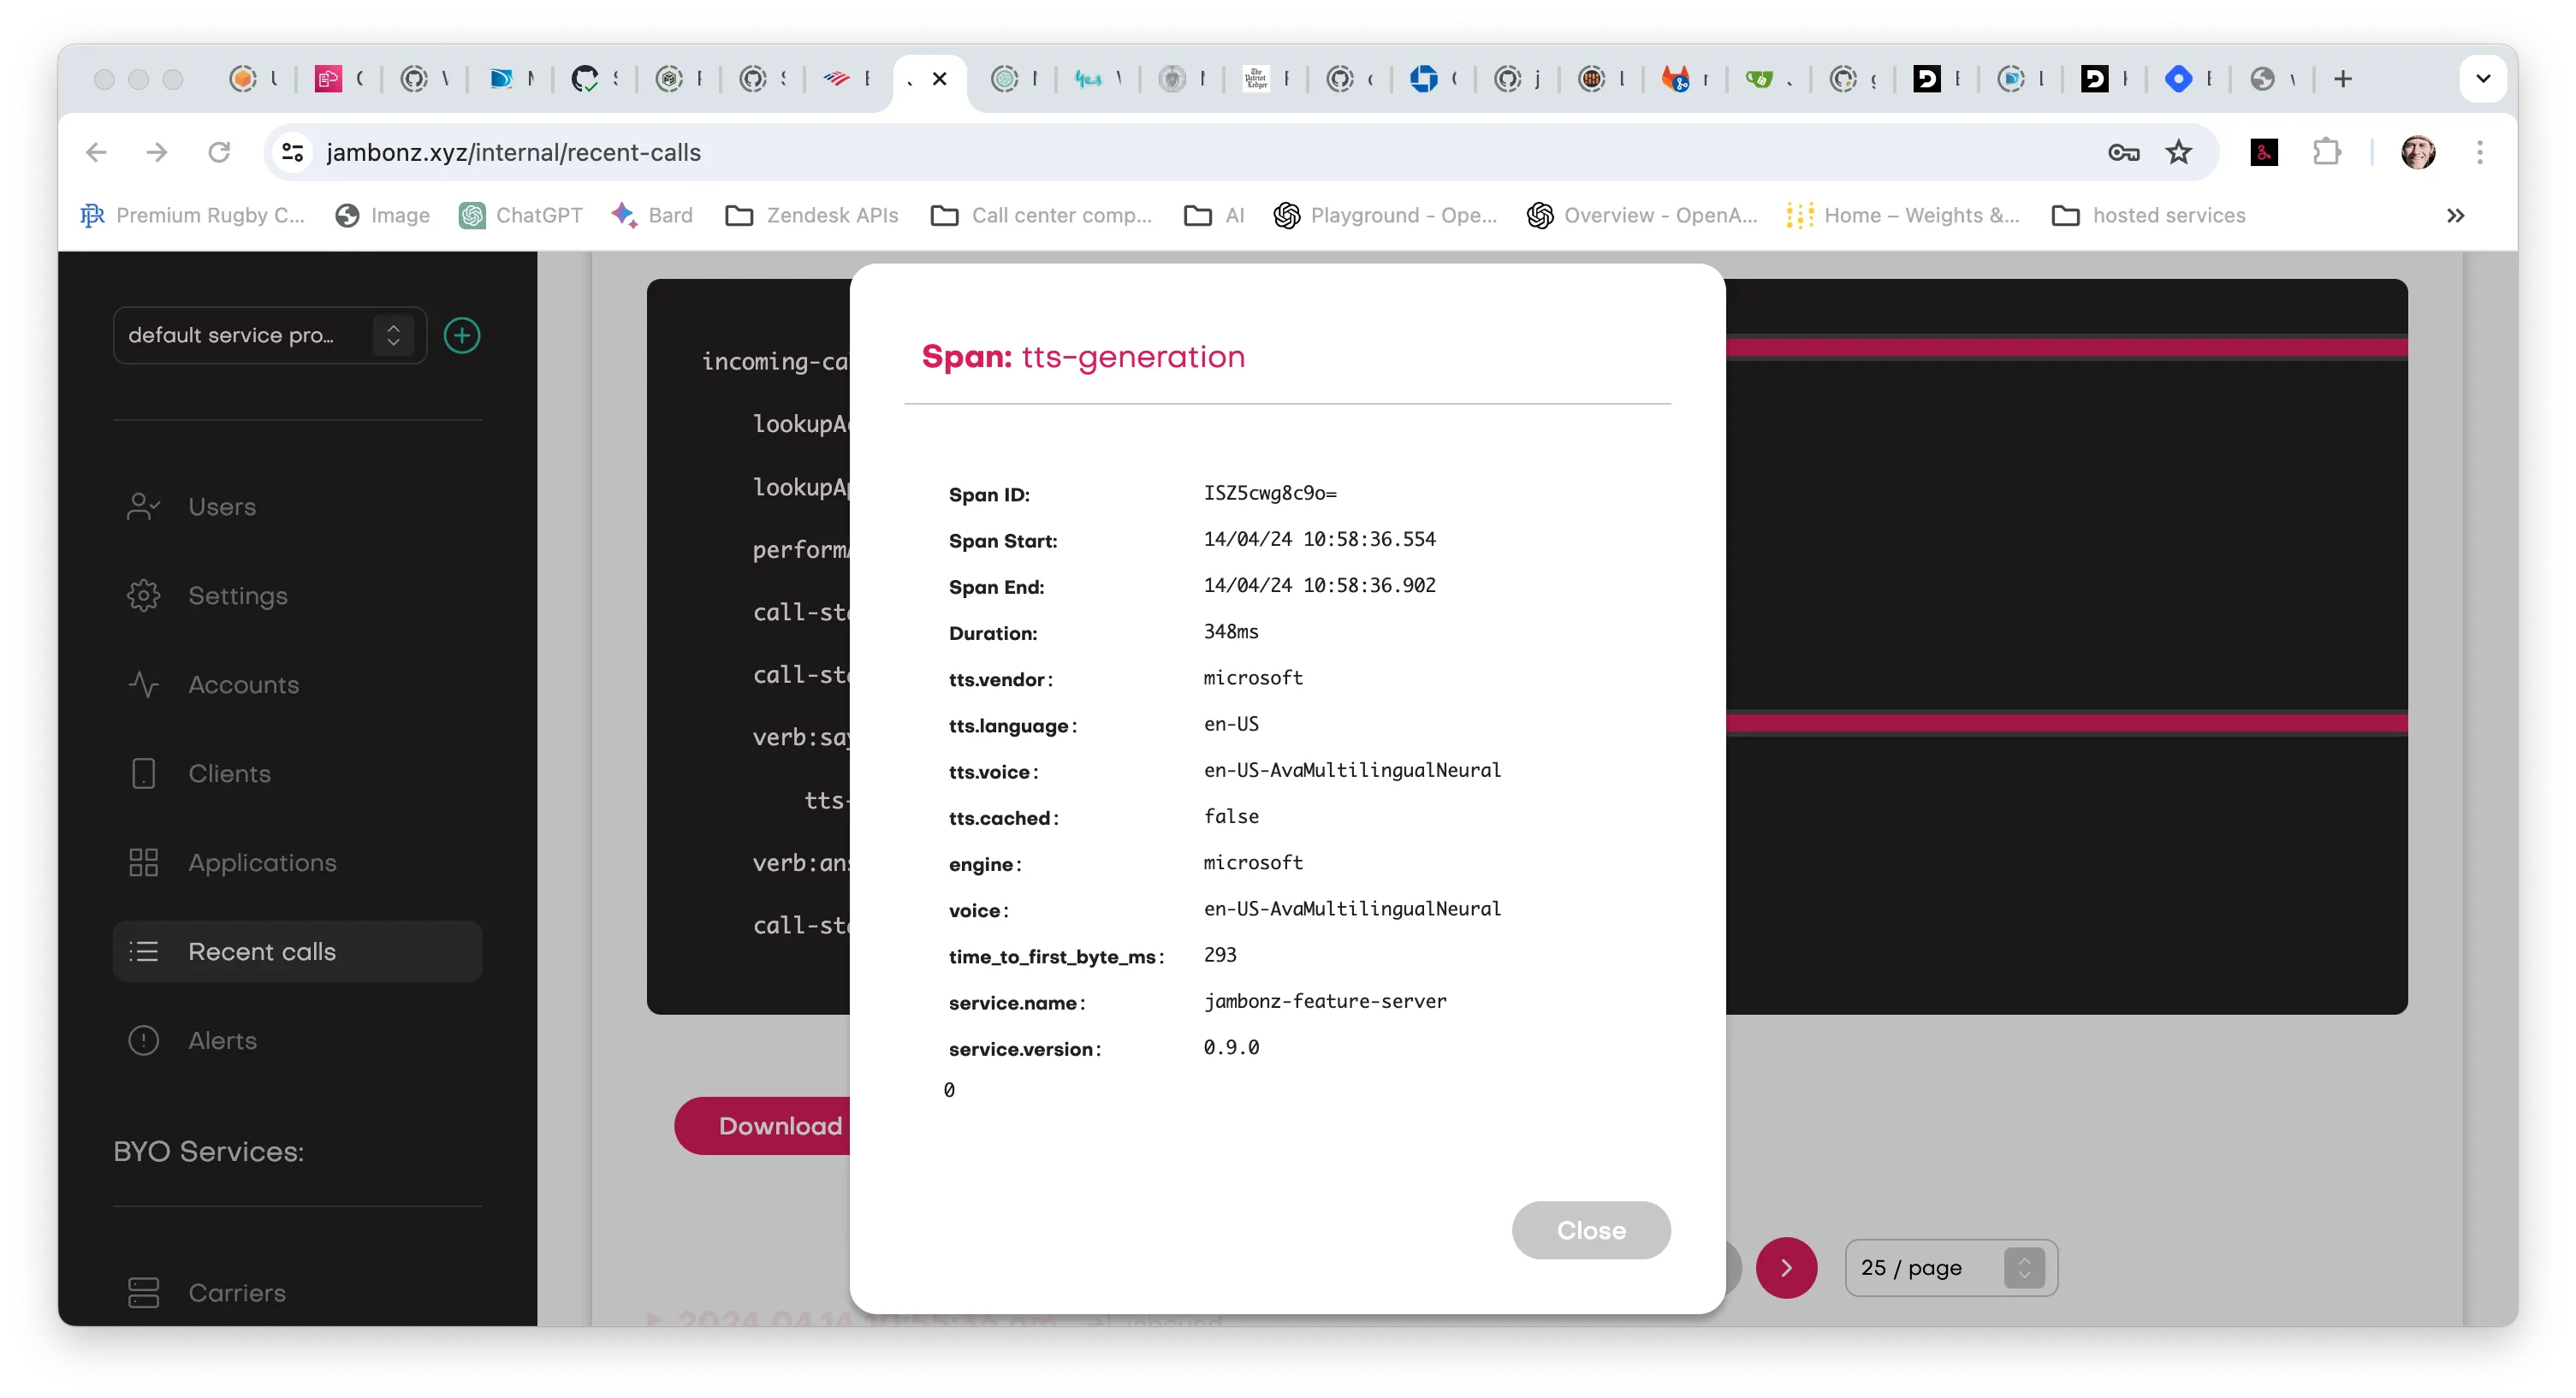Click the browser forward arrow

tap(156, 152)
